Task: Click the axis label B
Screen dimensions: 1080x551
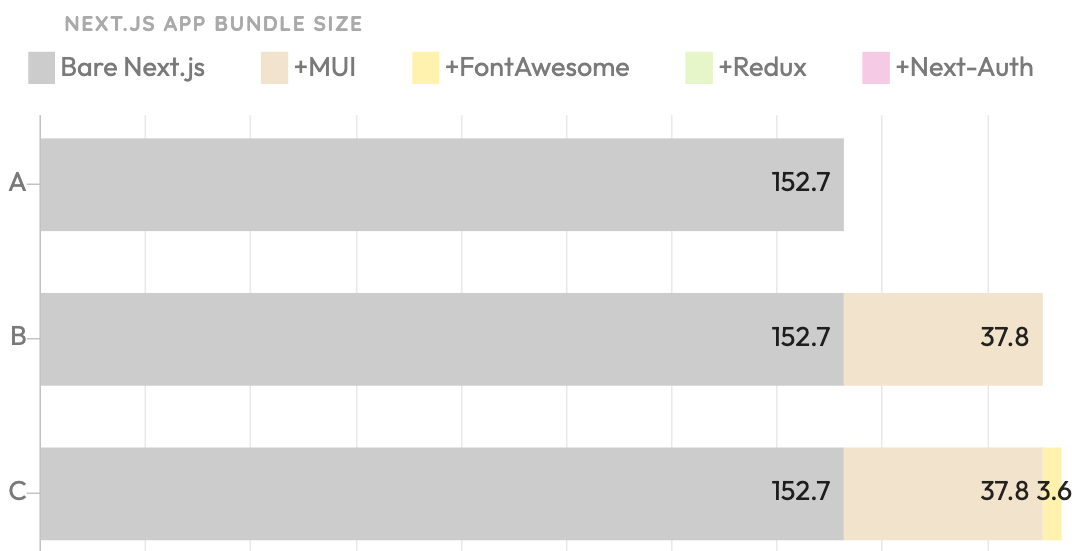Action: [x=18, y=337]
